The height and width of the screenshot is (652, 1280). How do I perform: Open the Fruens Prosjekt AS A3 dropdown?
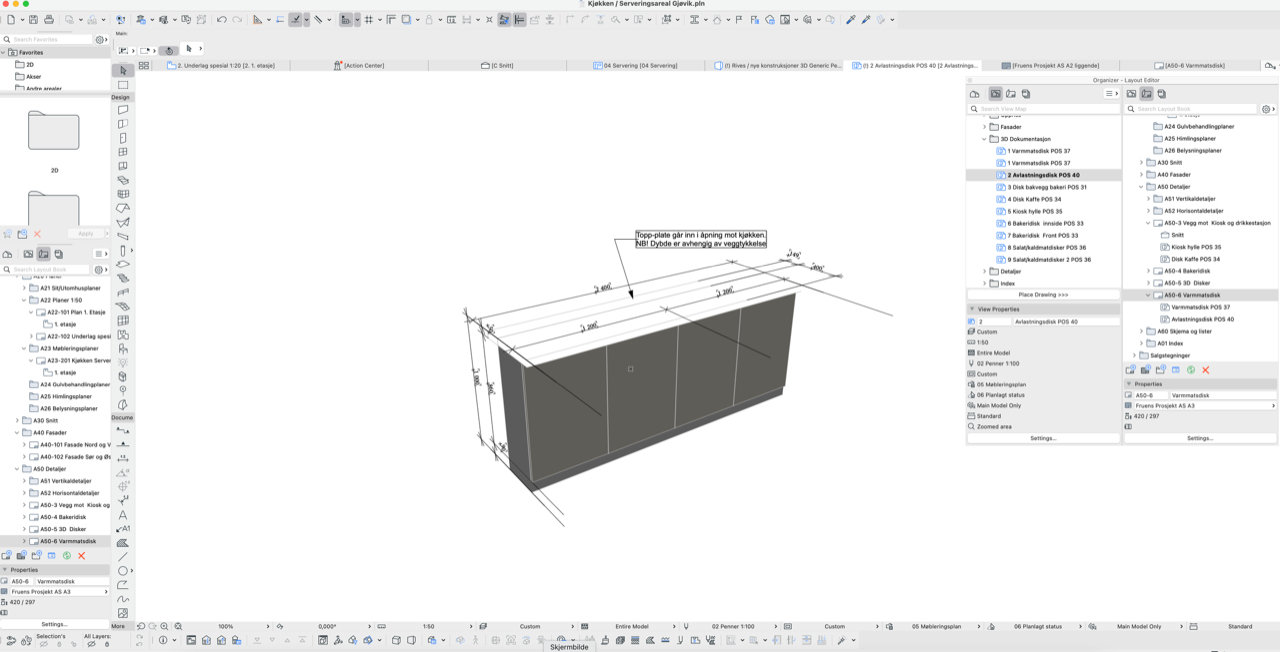[x=1200, y=406]
